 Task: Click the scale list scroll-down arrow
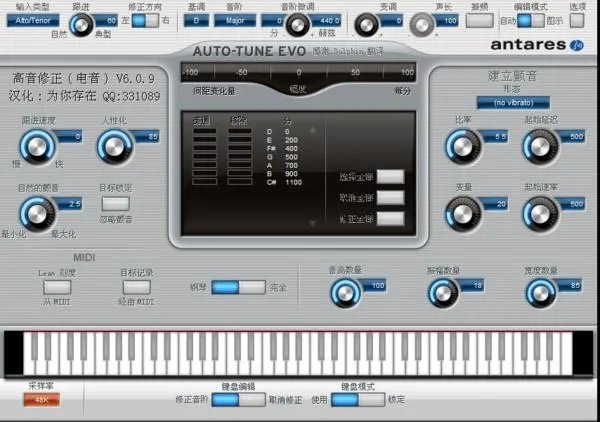coord(313,223)
